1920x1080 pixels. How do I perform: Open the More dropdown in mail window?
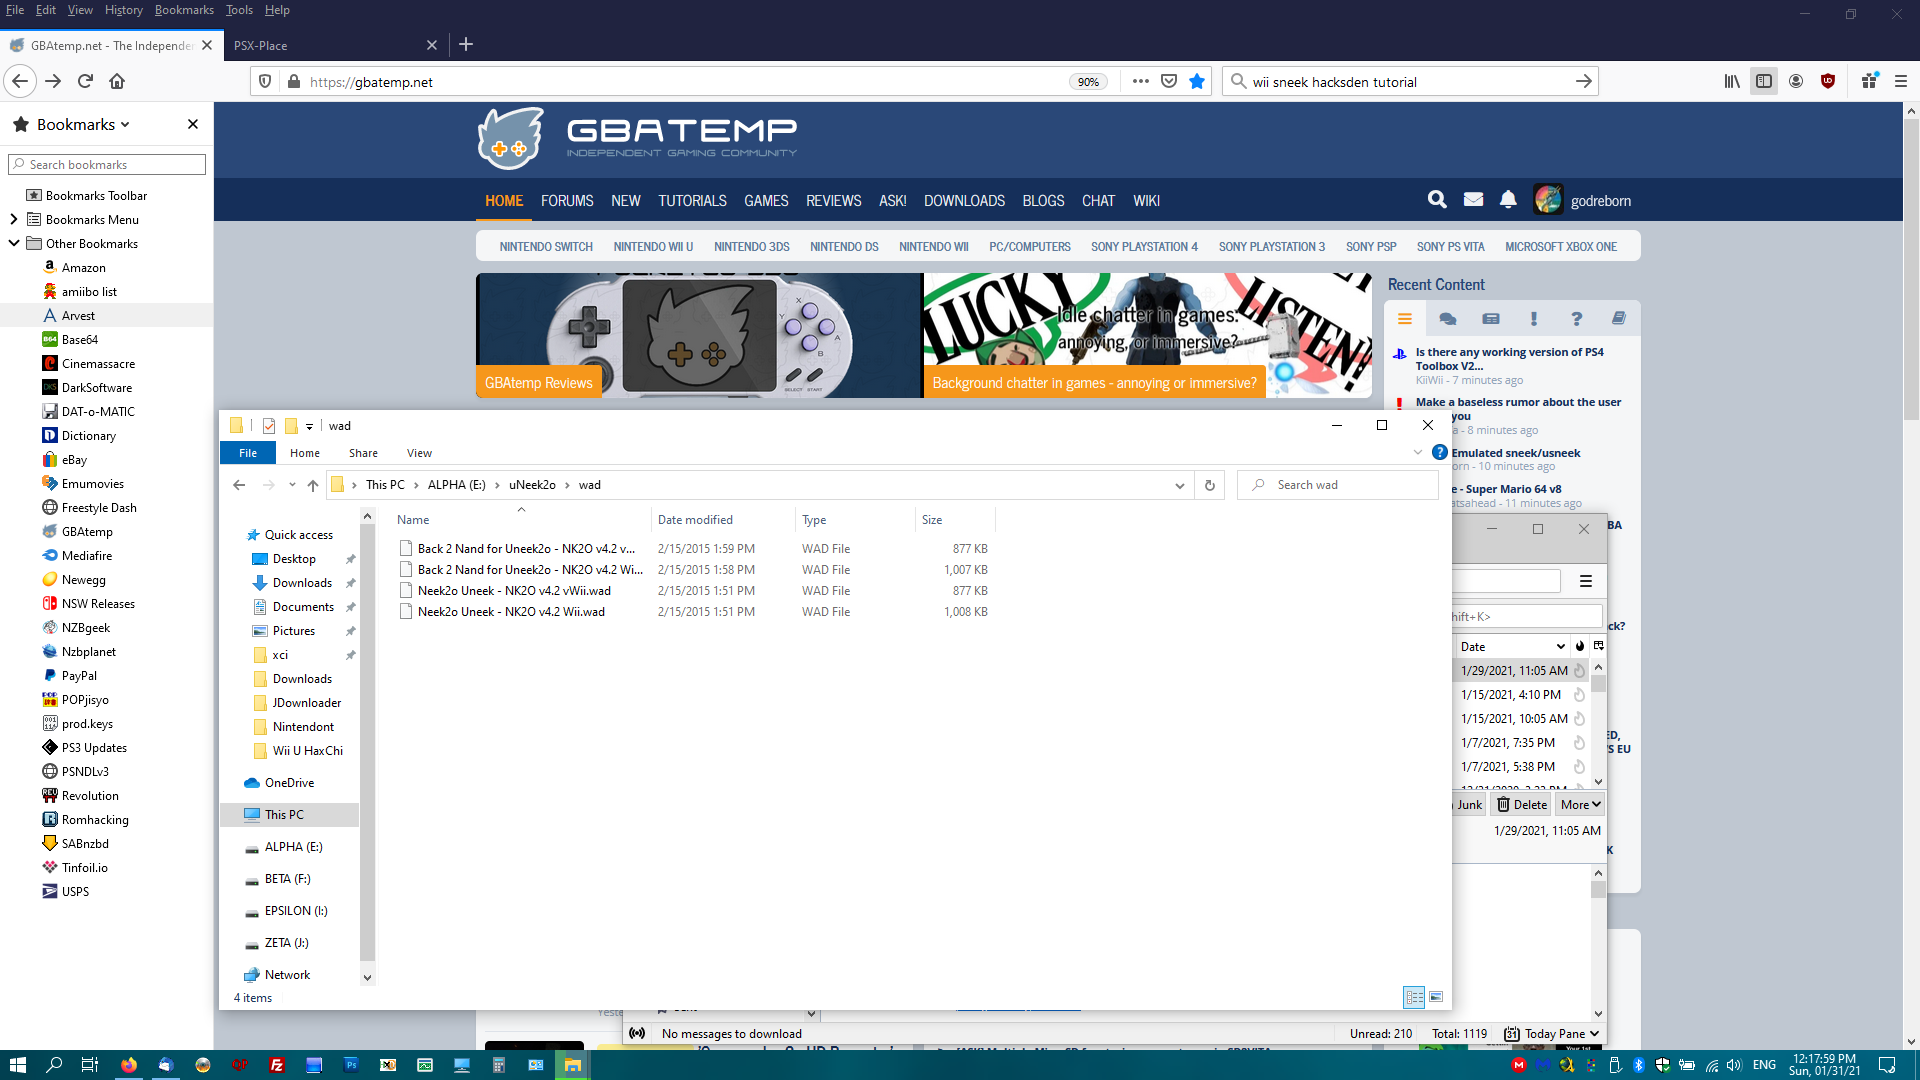(1580, 804)
